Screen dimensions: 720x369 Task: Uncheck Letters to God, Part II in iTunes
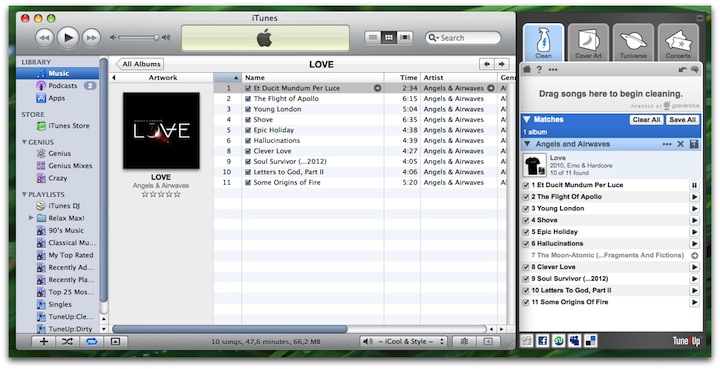pyautogui.click(x=248, y=172)
